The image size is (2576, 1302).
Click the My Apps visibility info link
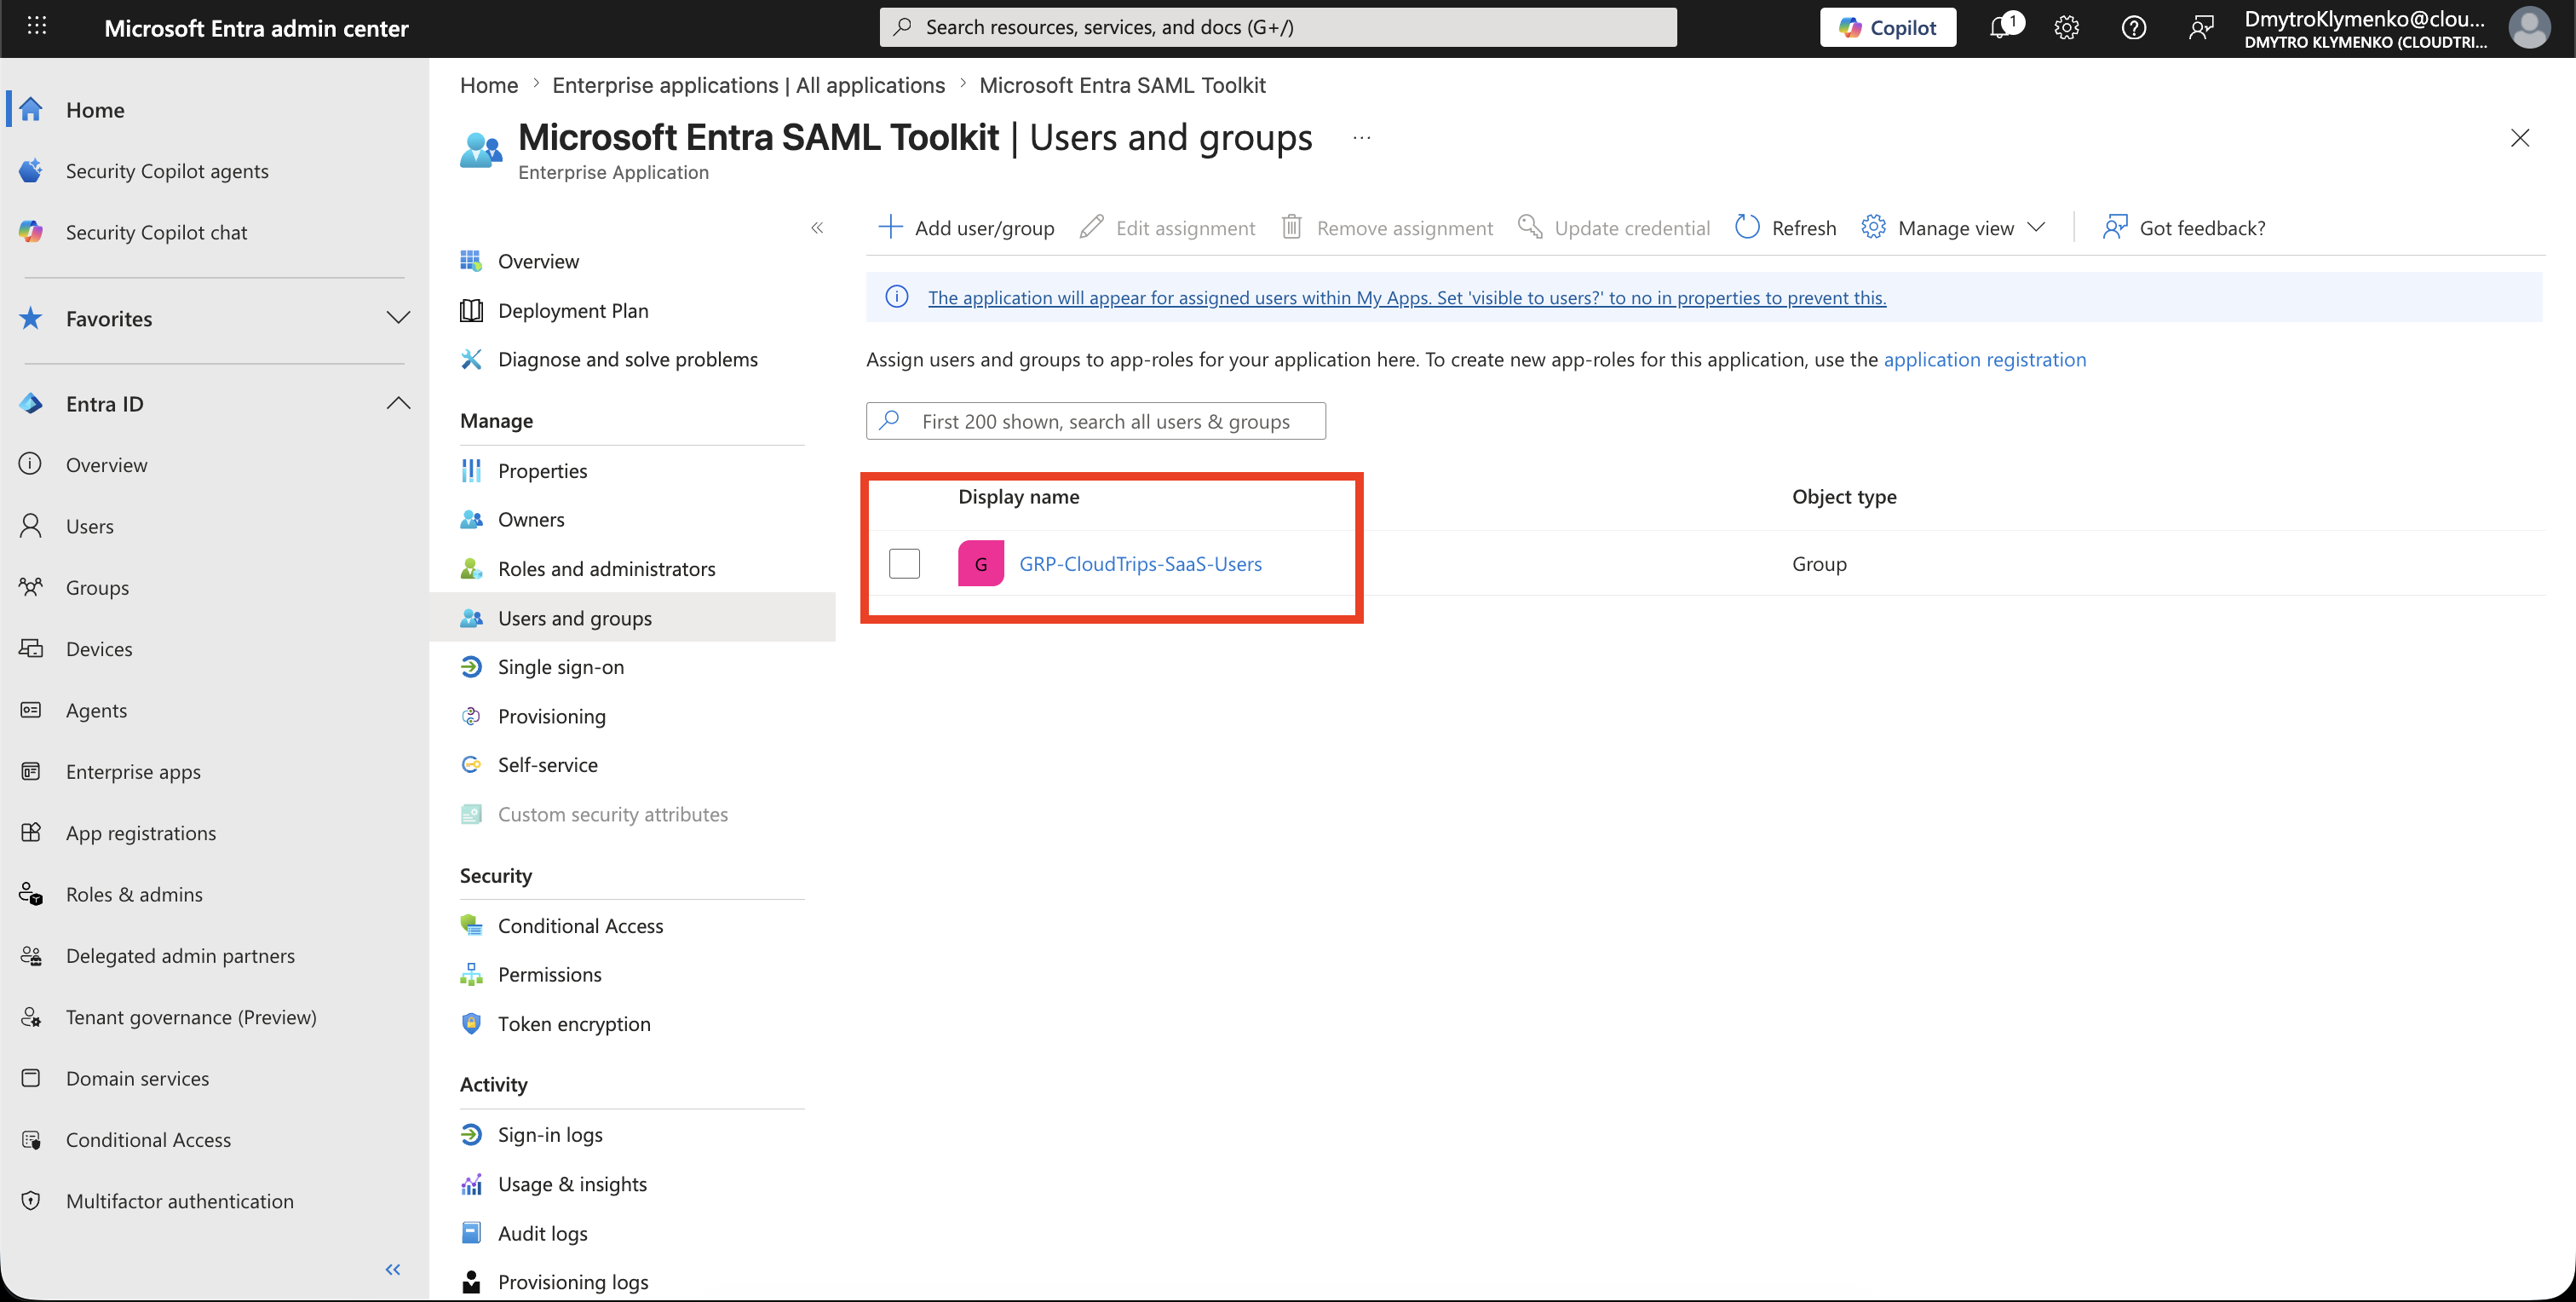[x=1407, y=297]
